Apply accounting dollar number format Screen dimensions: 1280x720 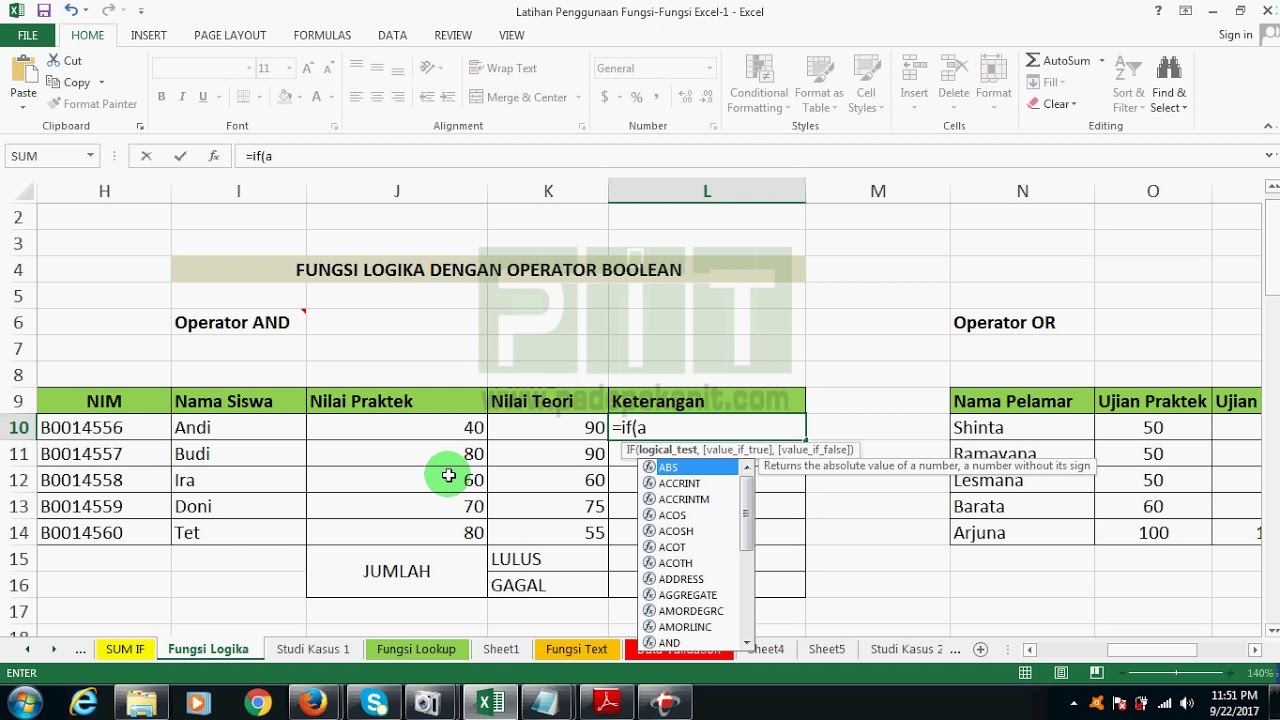pos(605,97)
